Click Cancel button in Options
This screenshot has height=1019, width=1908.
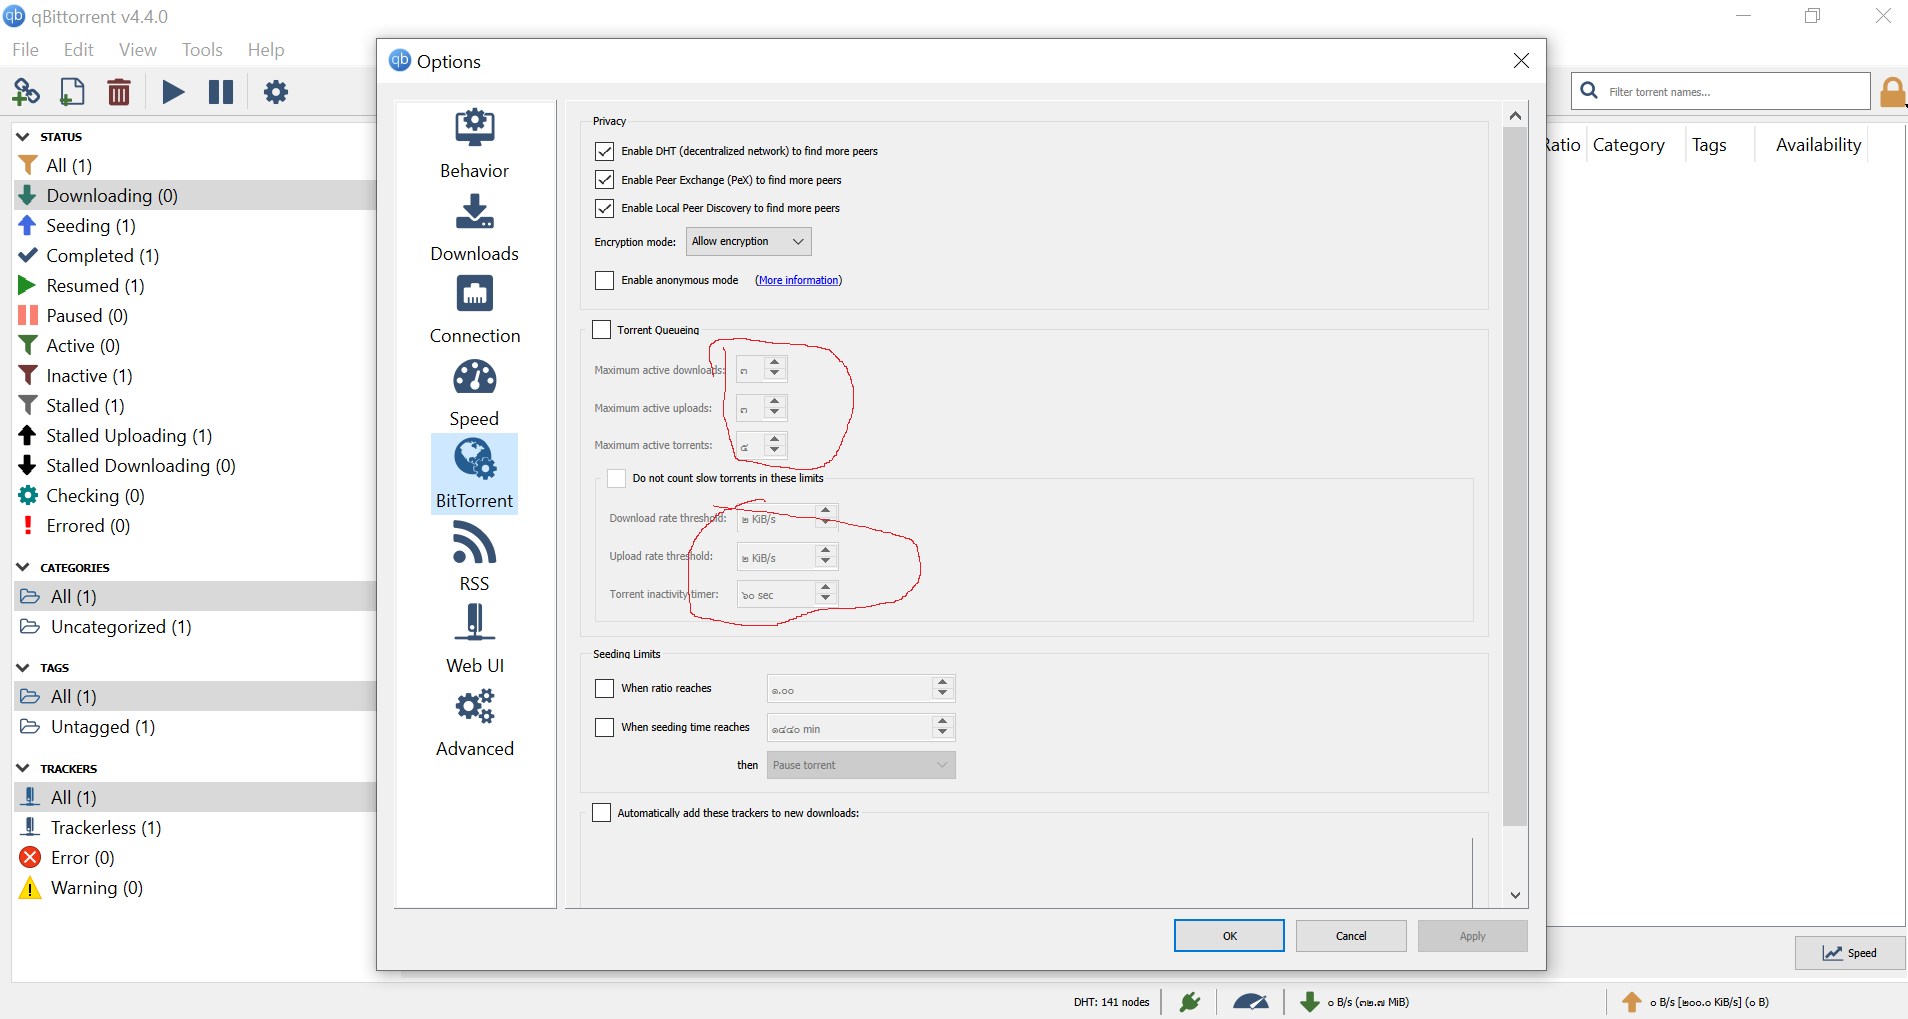point(1351,936)
